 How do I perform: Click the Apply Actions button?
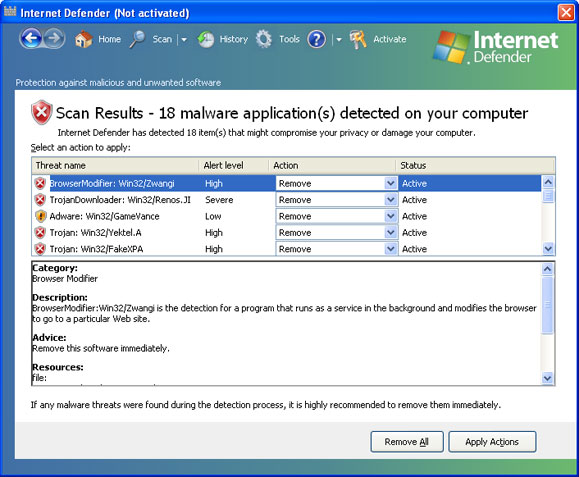492,442
